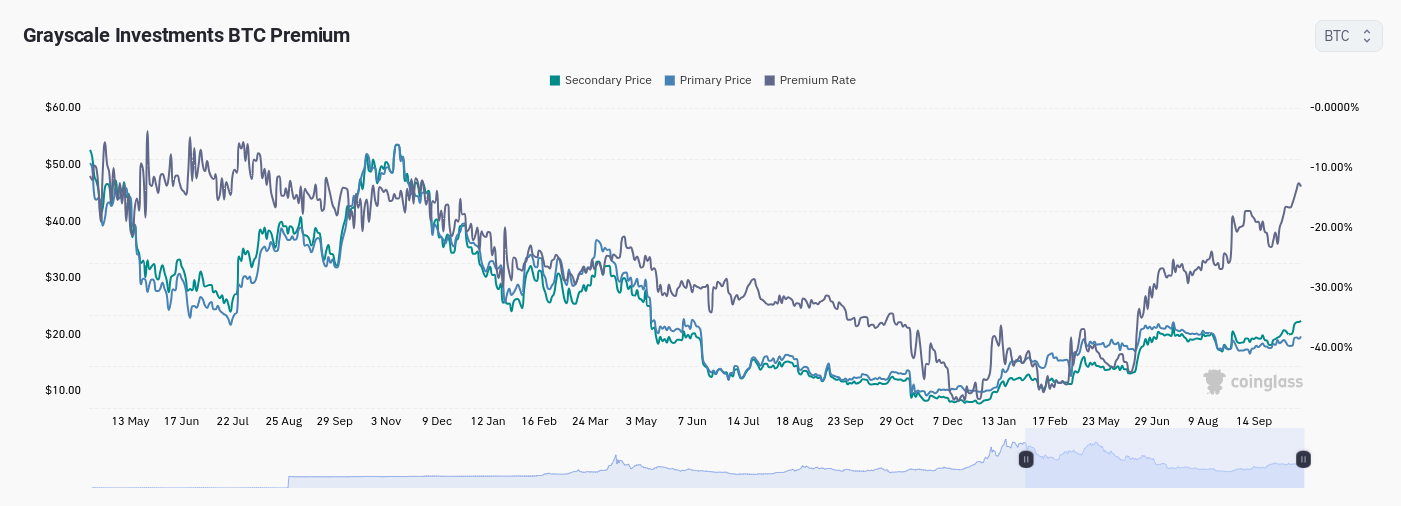Toggle Premium Rate series via legend label
This screenshot has width=1401, height=506.
pyautogui.click(x=817, y=80)
